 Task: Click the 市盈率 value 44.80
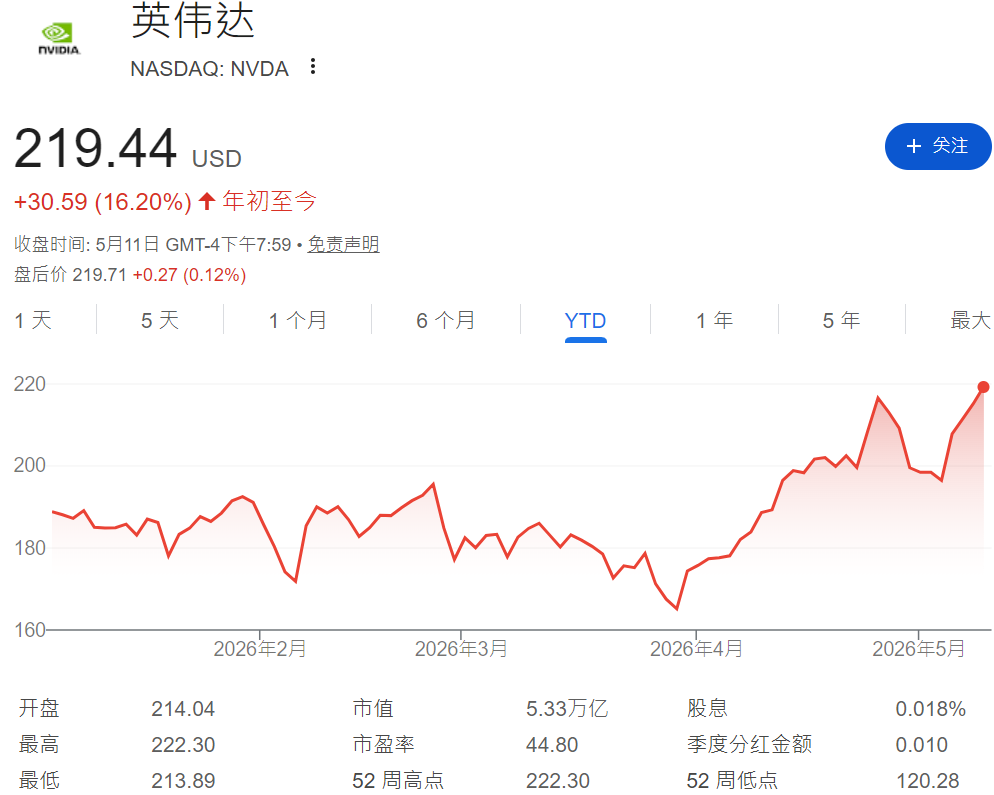point(552,744)
